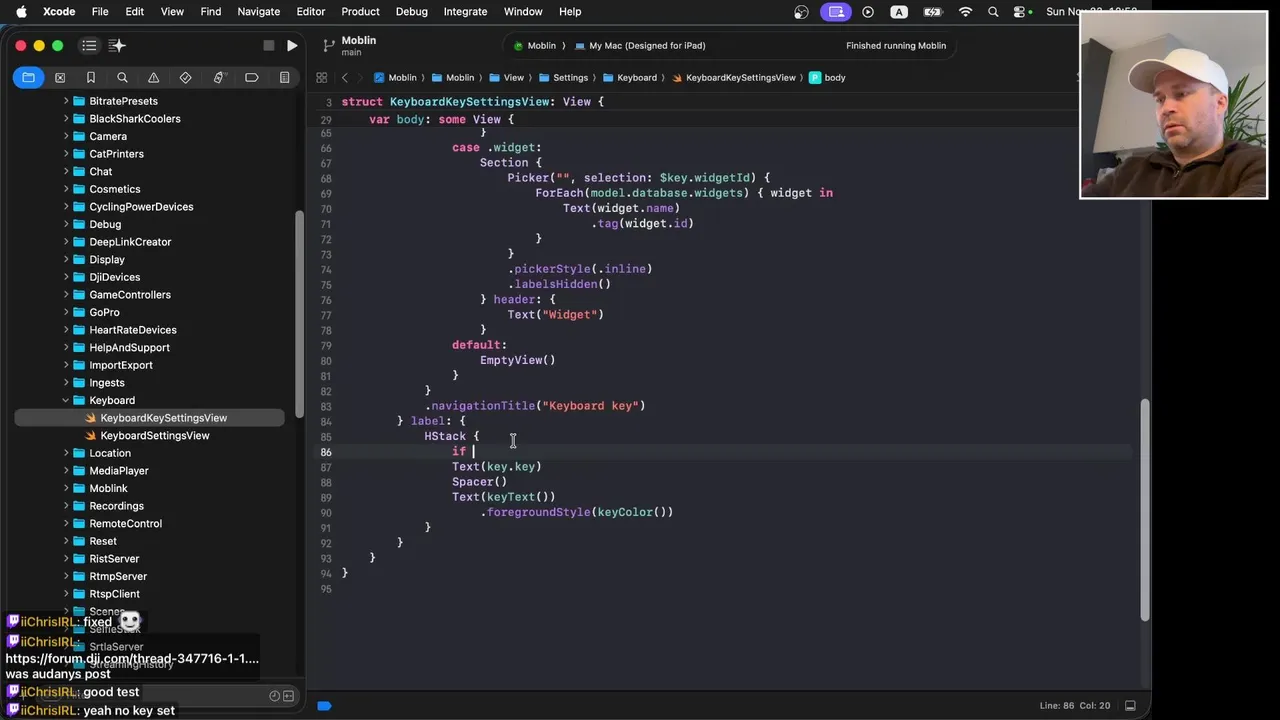The image size is (1280, 720).
Task: Open the Editor menu
Action: coord(310,12)
